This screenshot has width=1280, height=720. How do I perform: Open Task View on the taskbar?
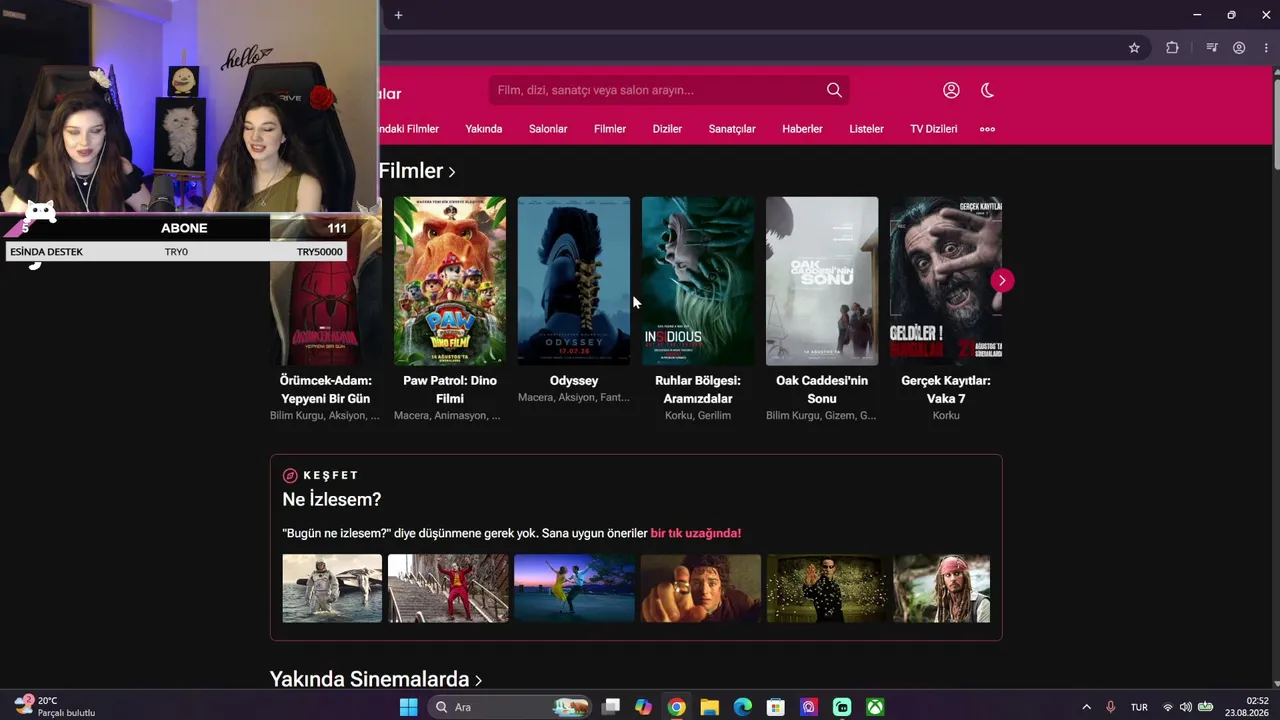click(611, 707)
